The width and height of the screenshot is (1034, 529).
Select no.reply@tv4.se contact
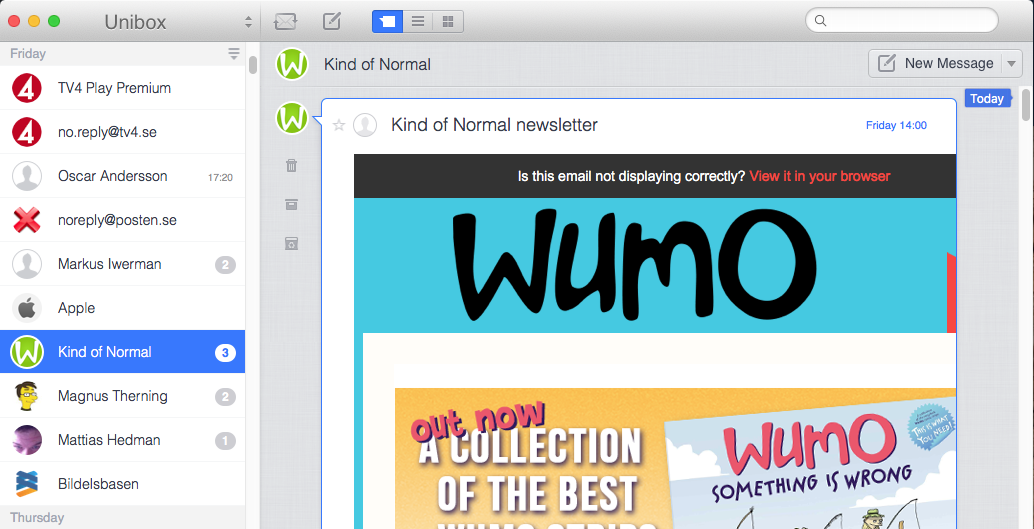click(123, 132)
